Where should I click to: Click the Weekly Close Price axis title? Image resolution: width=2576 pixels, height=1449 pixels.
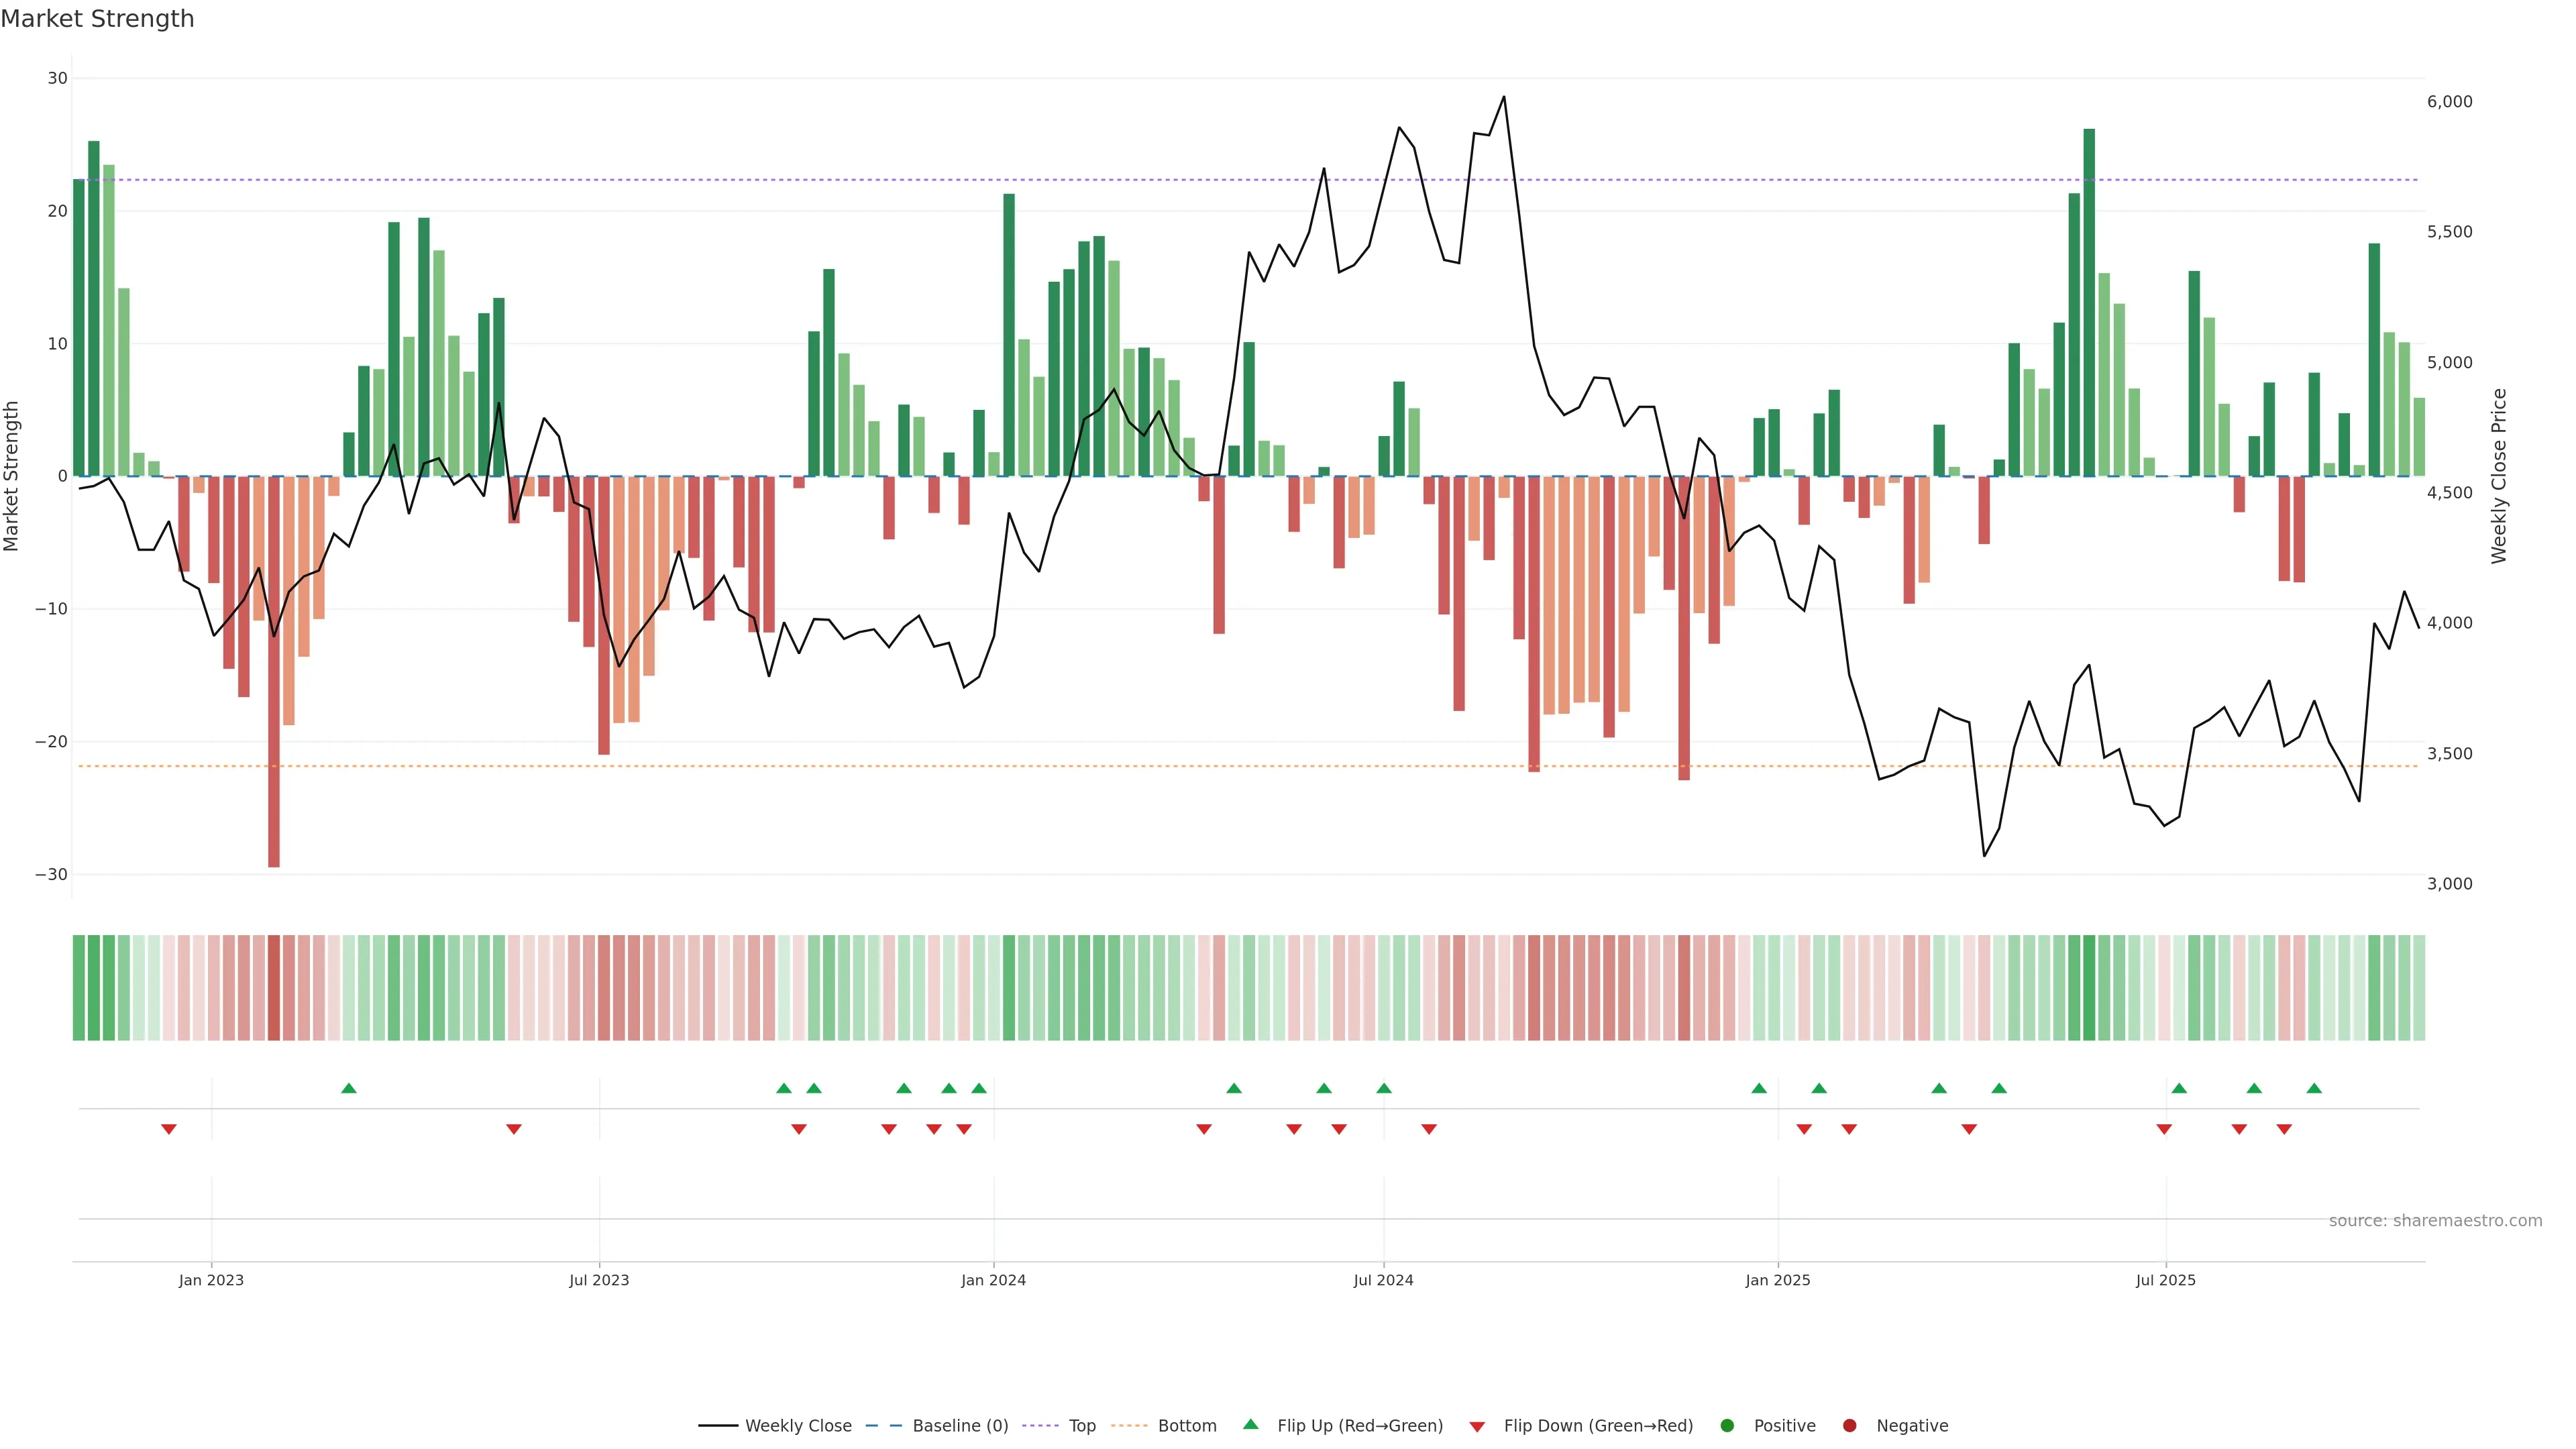pyautogui.click(x=2499, y=476)
